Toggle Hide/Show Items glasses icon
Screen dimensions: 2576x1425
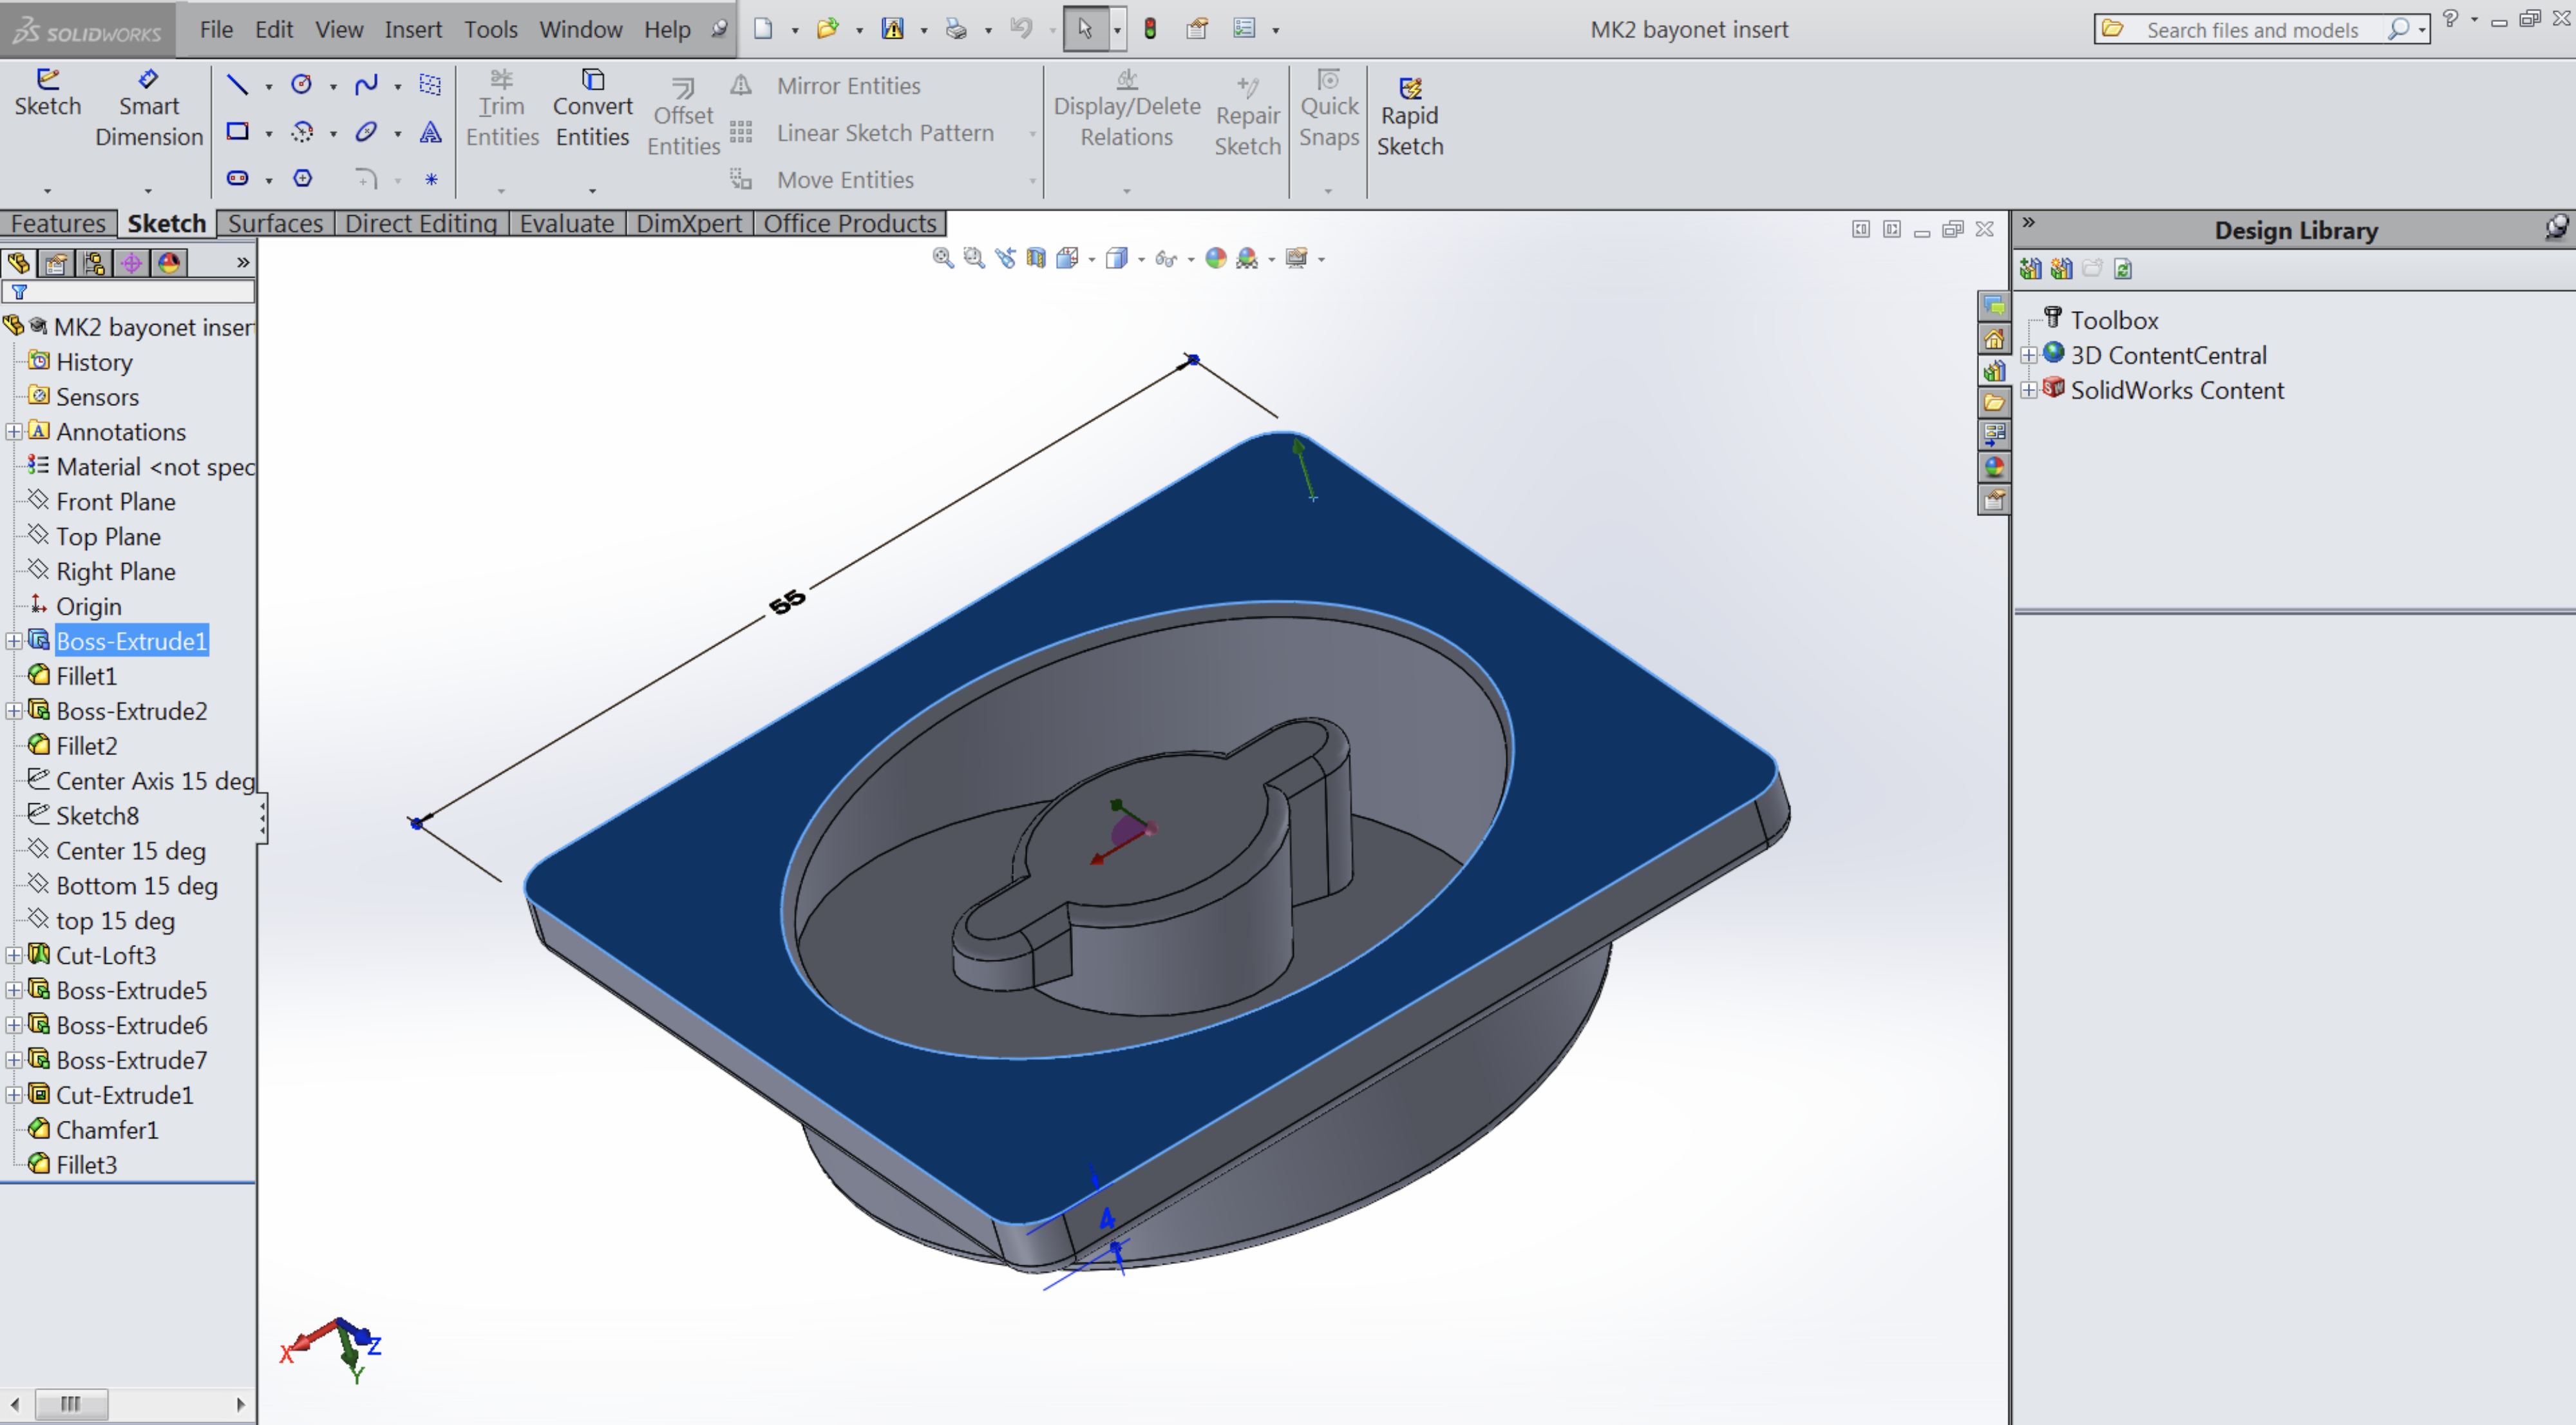coord(1166,258)
